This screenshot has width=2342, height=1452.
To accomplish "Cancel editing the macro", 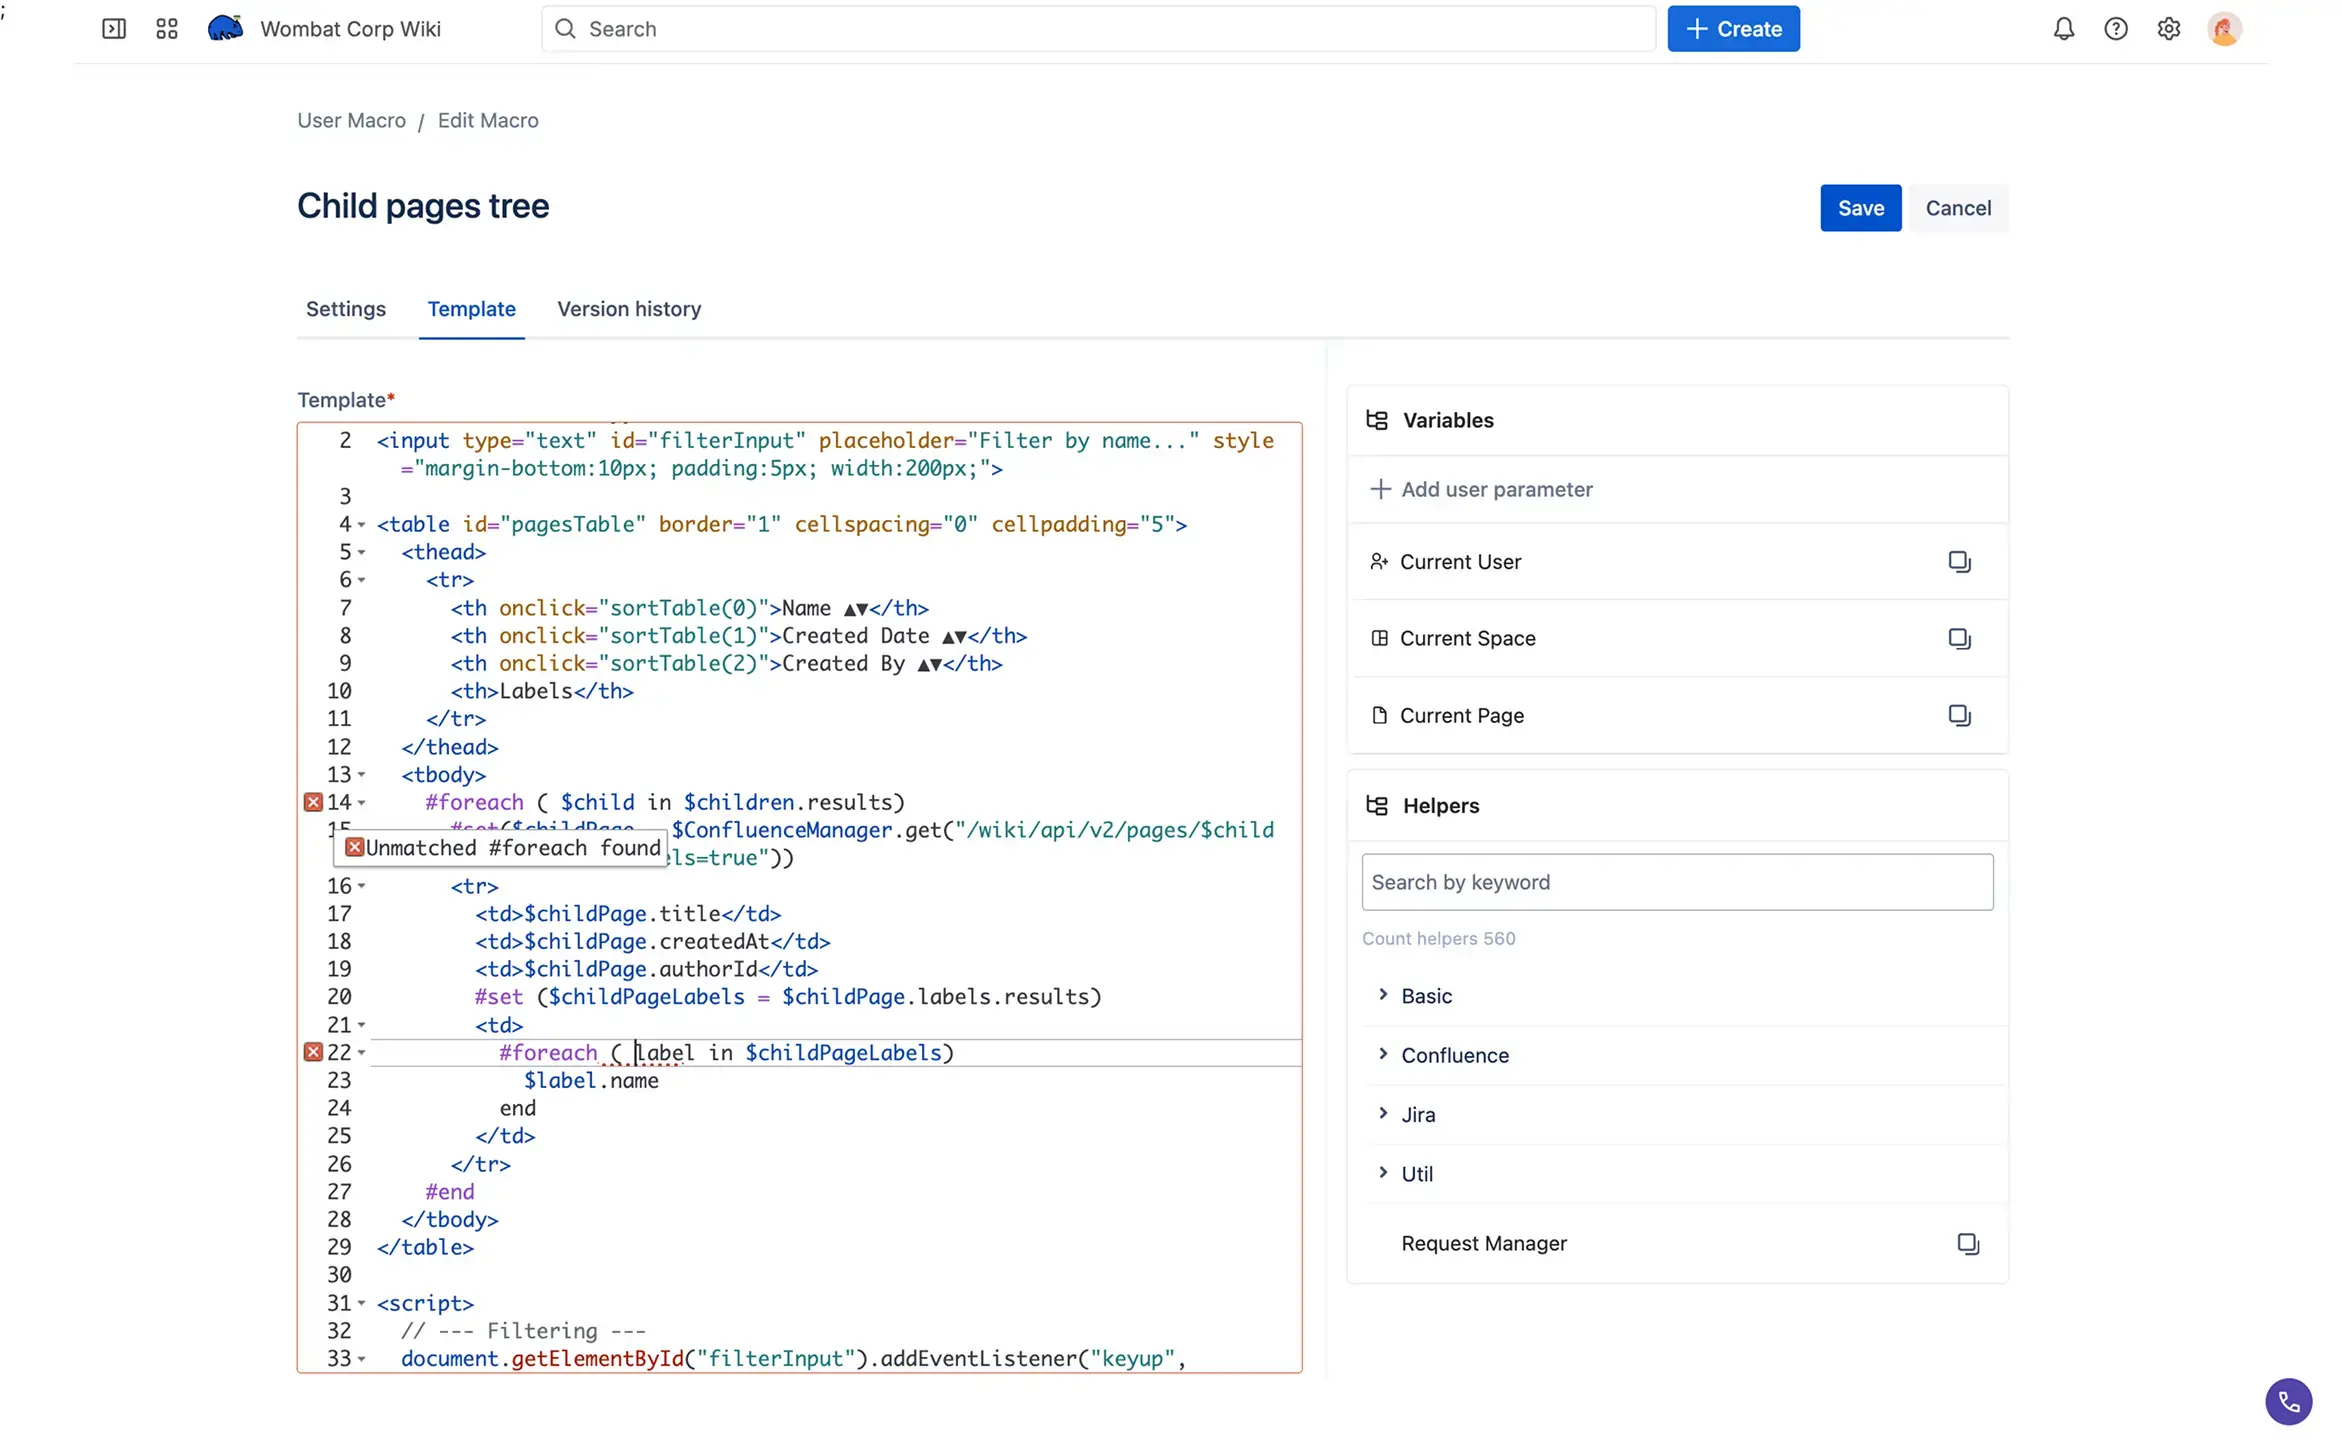I will pos(1958,208).
